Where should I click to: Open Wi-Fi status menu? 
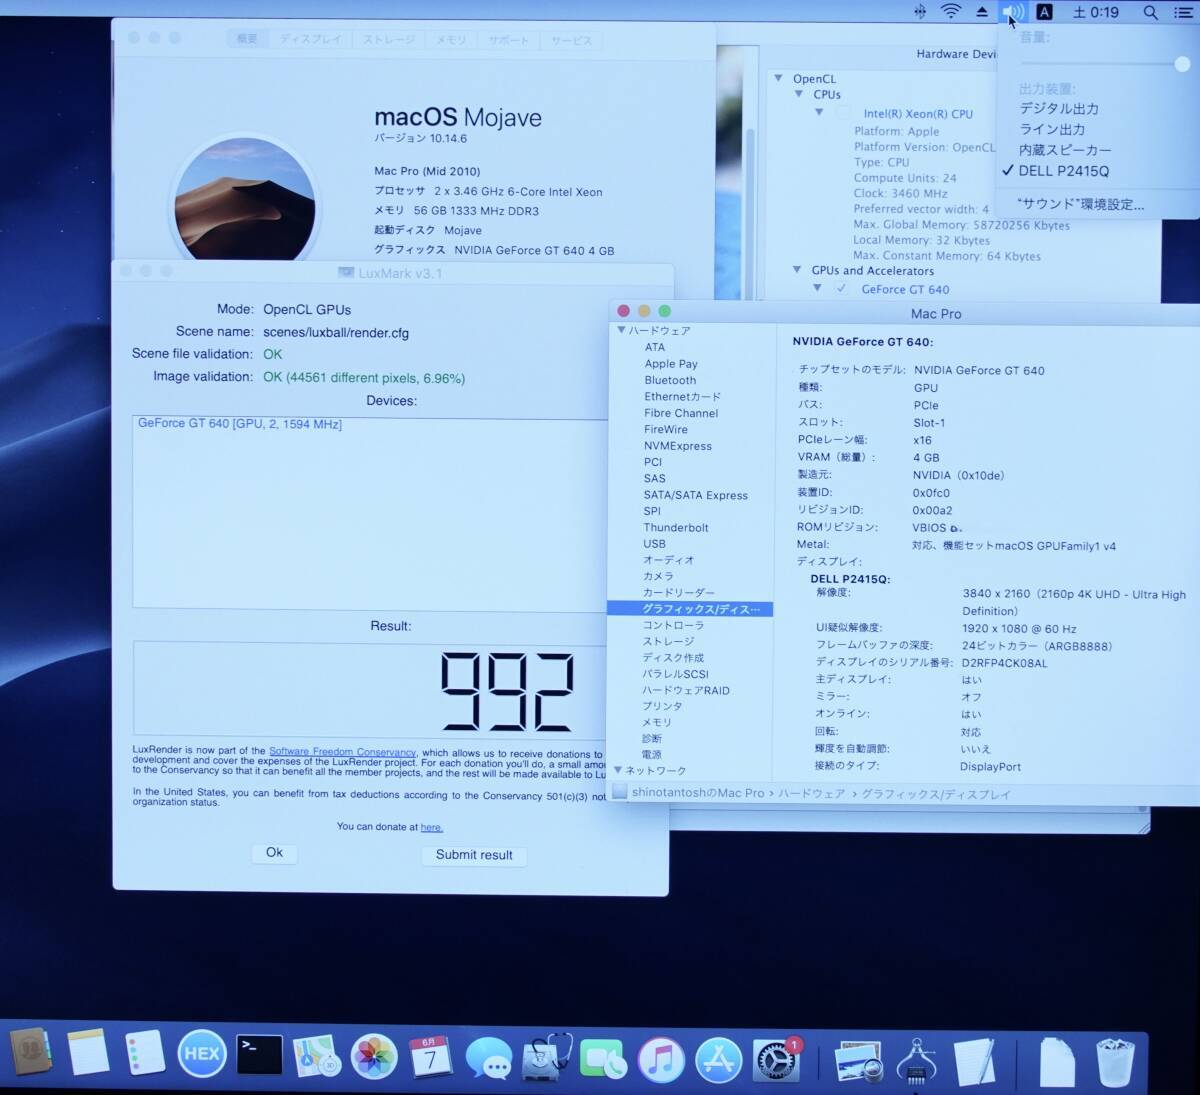tap(951, 12)
